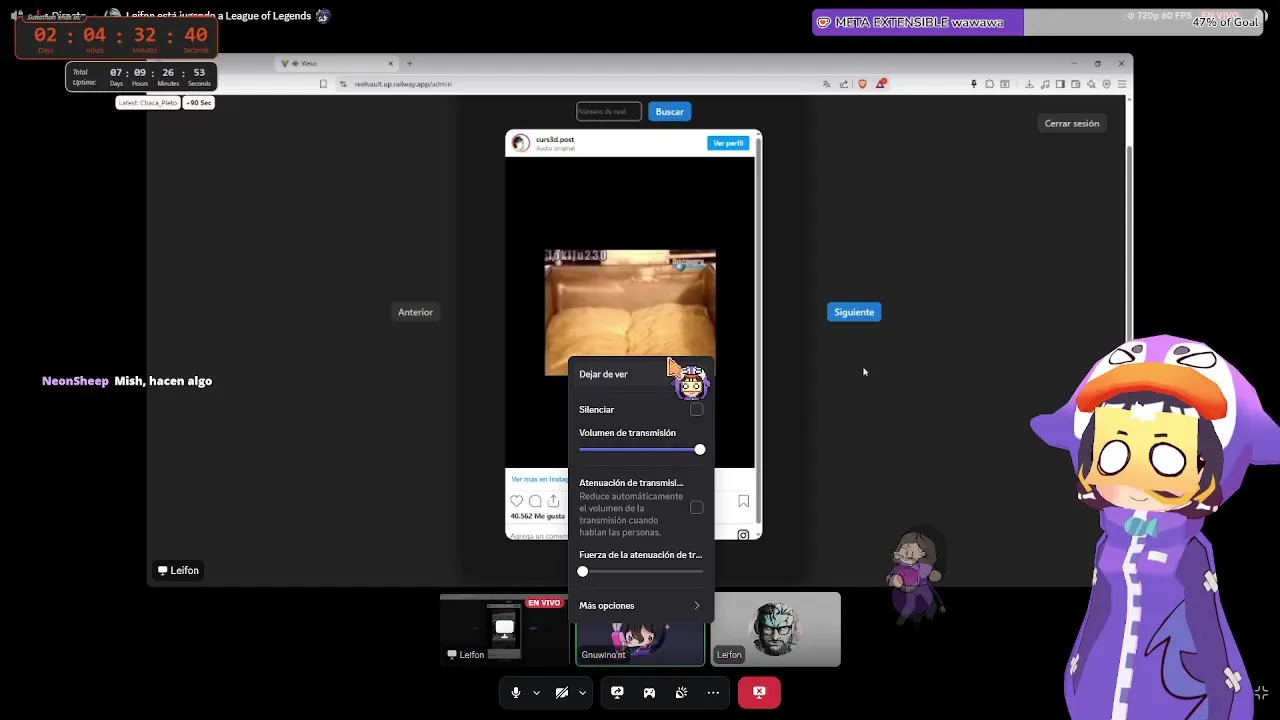Click the full-screen icon in stream corner
The image size is (1280, 720).
(x=1261, y=692)
